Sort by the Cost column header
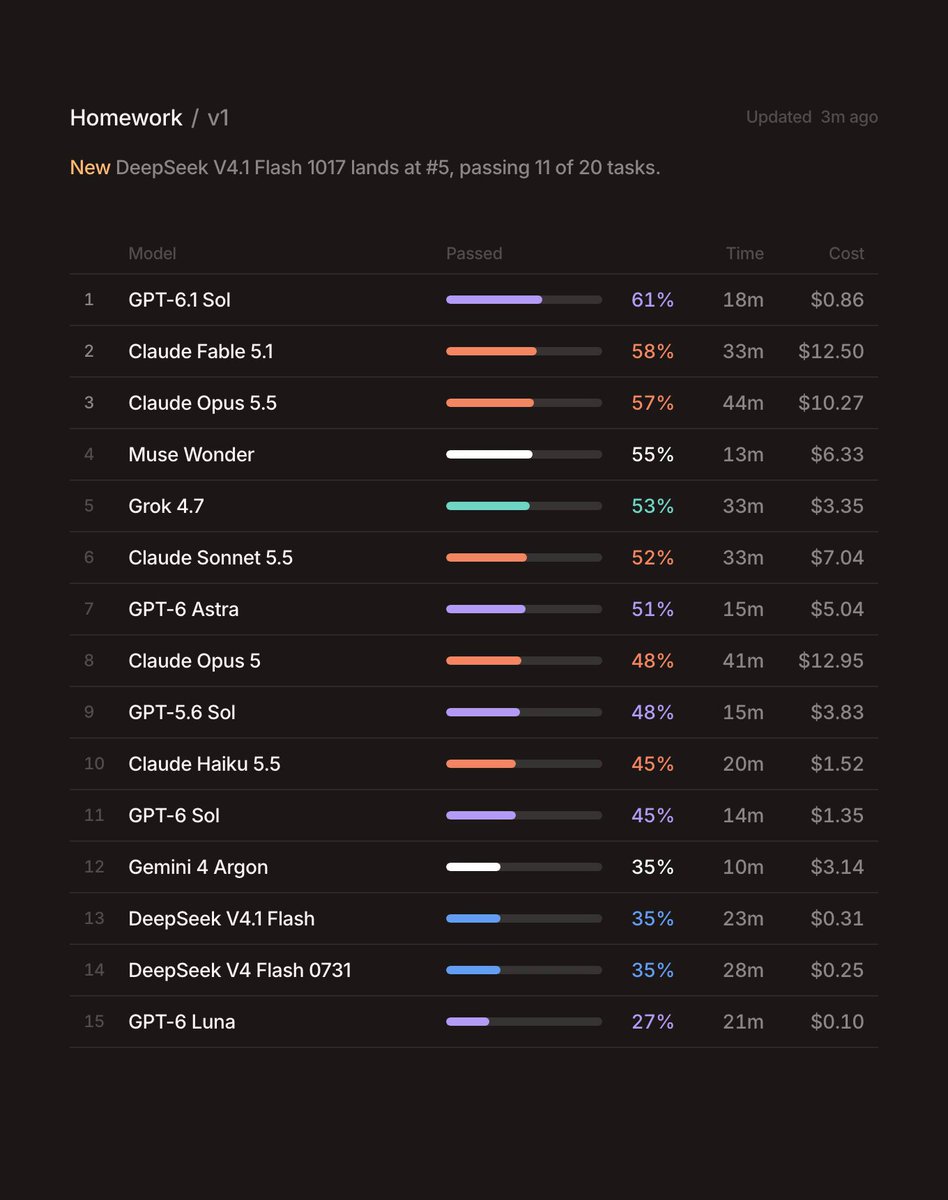Screen dimensions: 948x1200 point(846,254)
